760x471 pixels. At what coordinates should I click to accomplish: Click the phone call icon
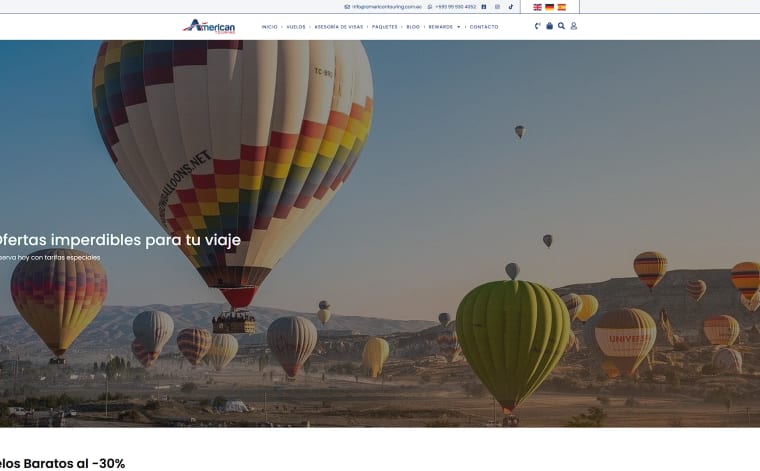click(x=537, y=26)
